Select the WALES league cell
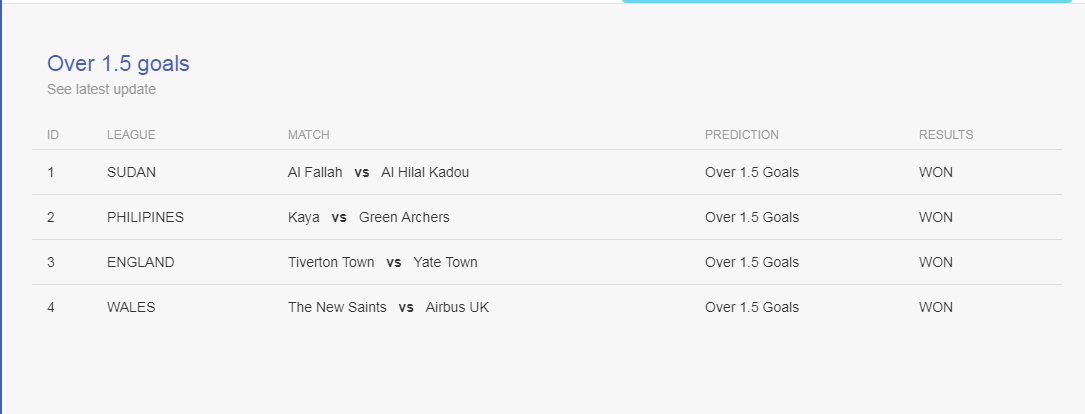Screen dimensions: 1085x414 [x=131, y=307]
